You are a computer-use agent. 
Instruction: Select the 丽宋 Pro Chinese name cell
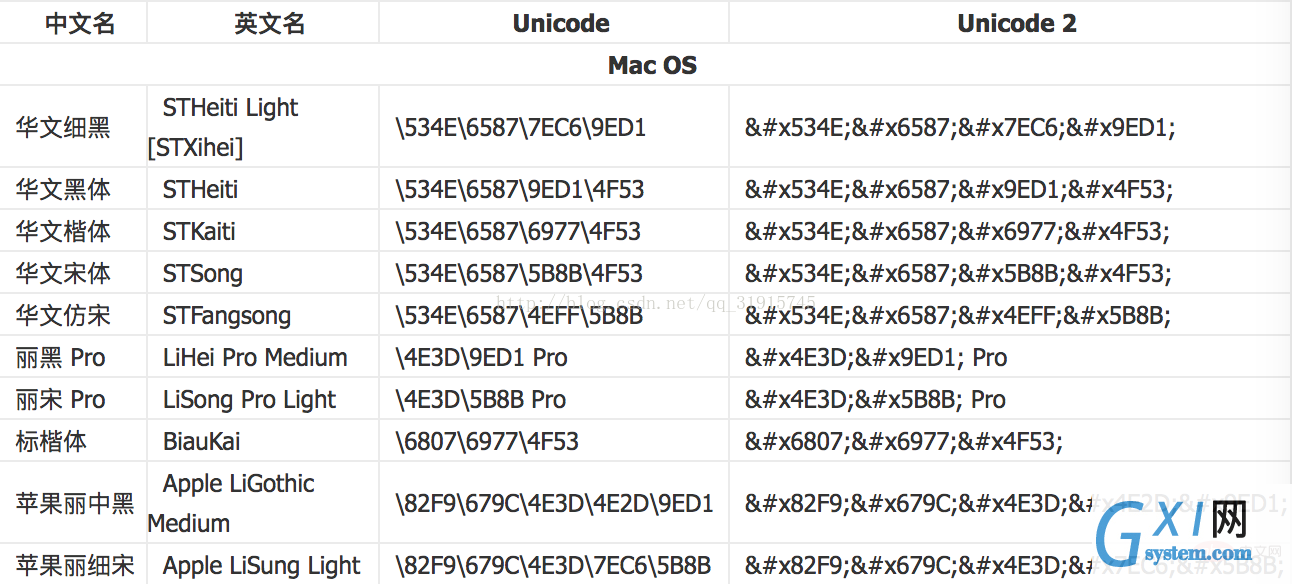(x=73, y=399)
